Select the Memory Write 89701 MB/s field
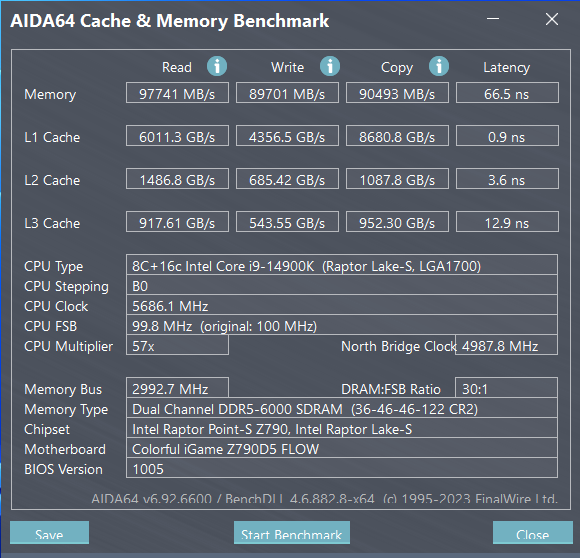This screenshot has width=580, height=558. click(x=287, y=93)
